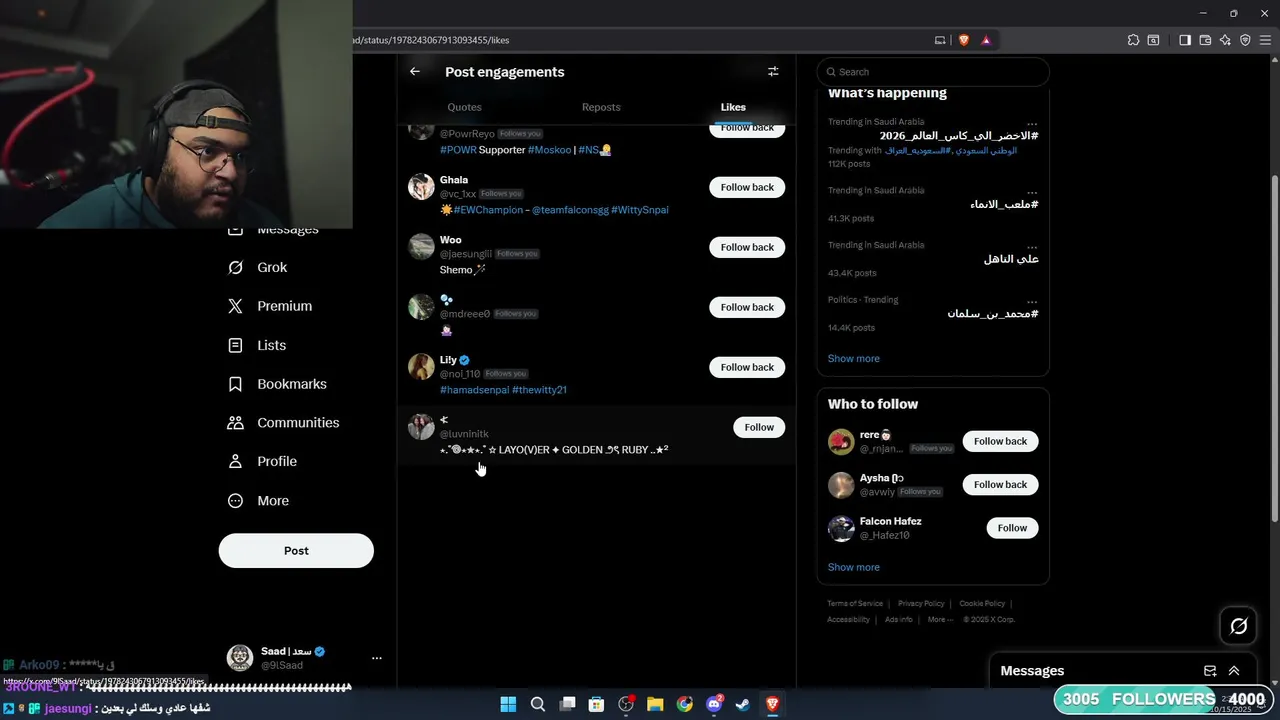
Task: Open Ads info footer link
Action: coord(898,620)
